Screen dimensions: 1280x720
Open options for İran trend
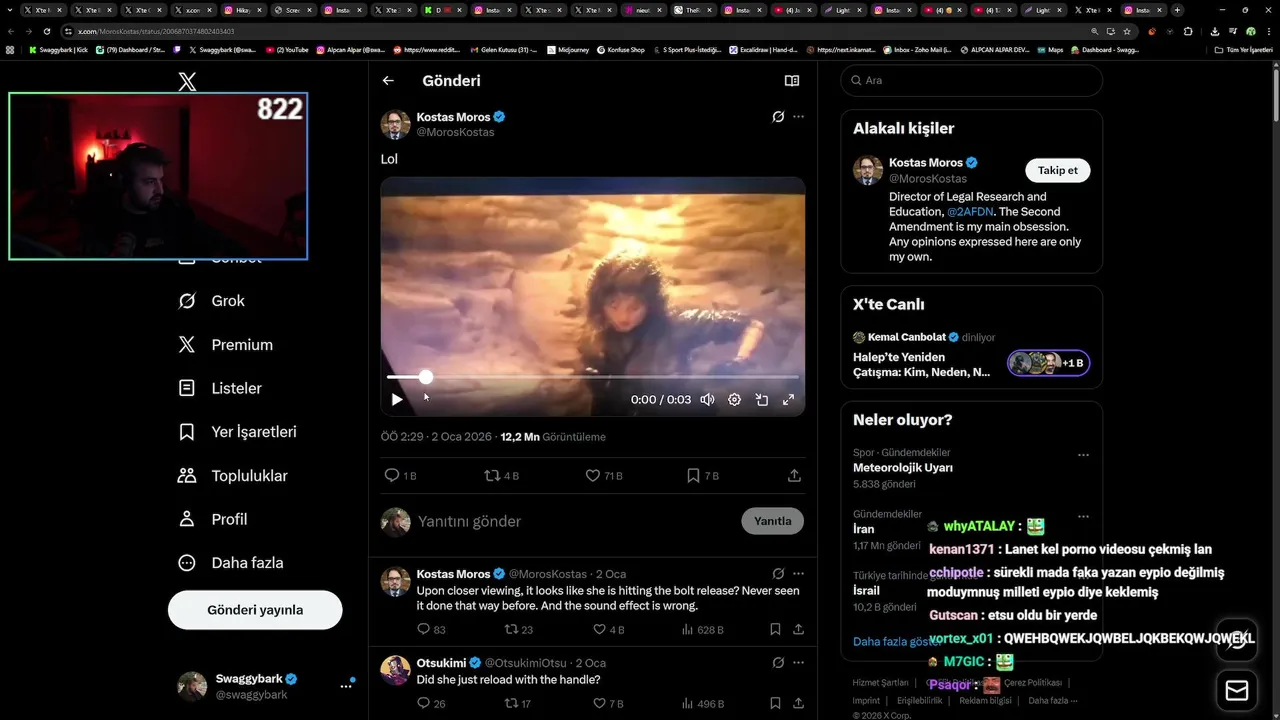coord(1083,517)
